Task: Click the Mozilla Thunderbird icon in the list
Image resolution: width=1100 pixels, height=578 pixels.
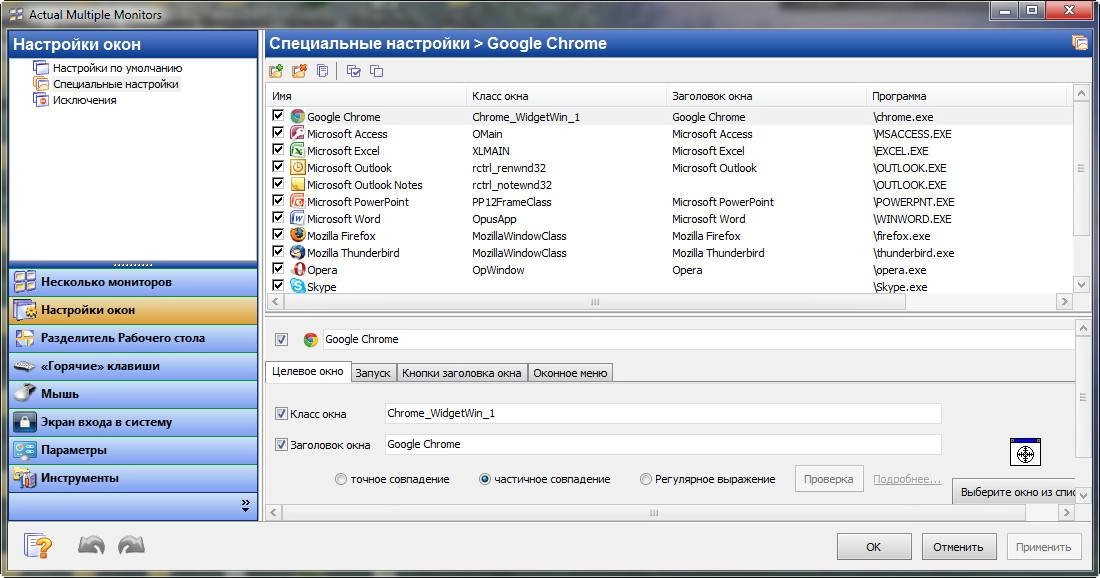Action: point(297,252)
